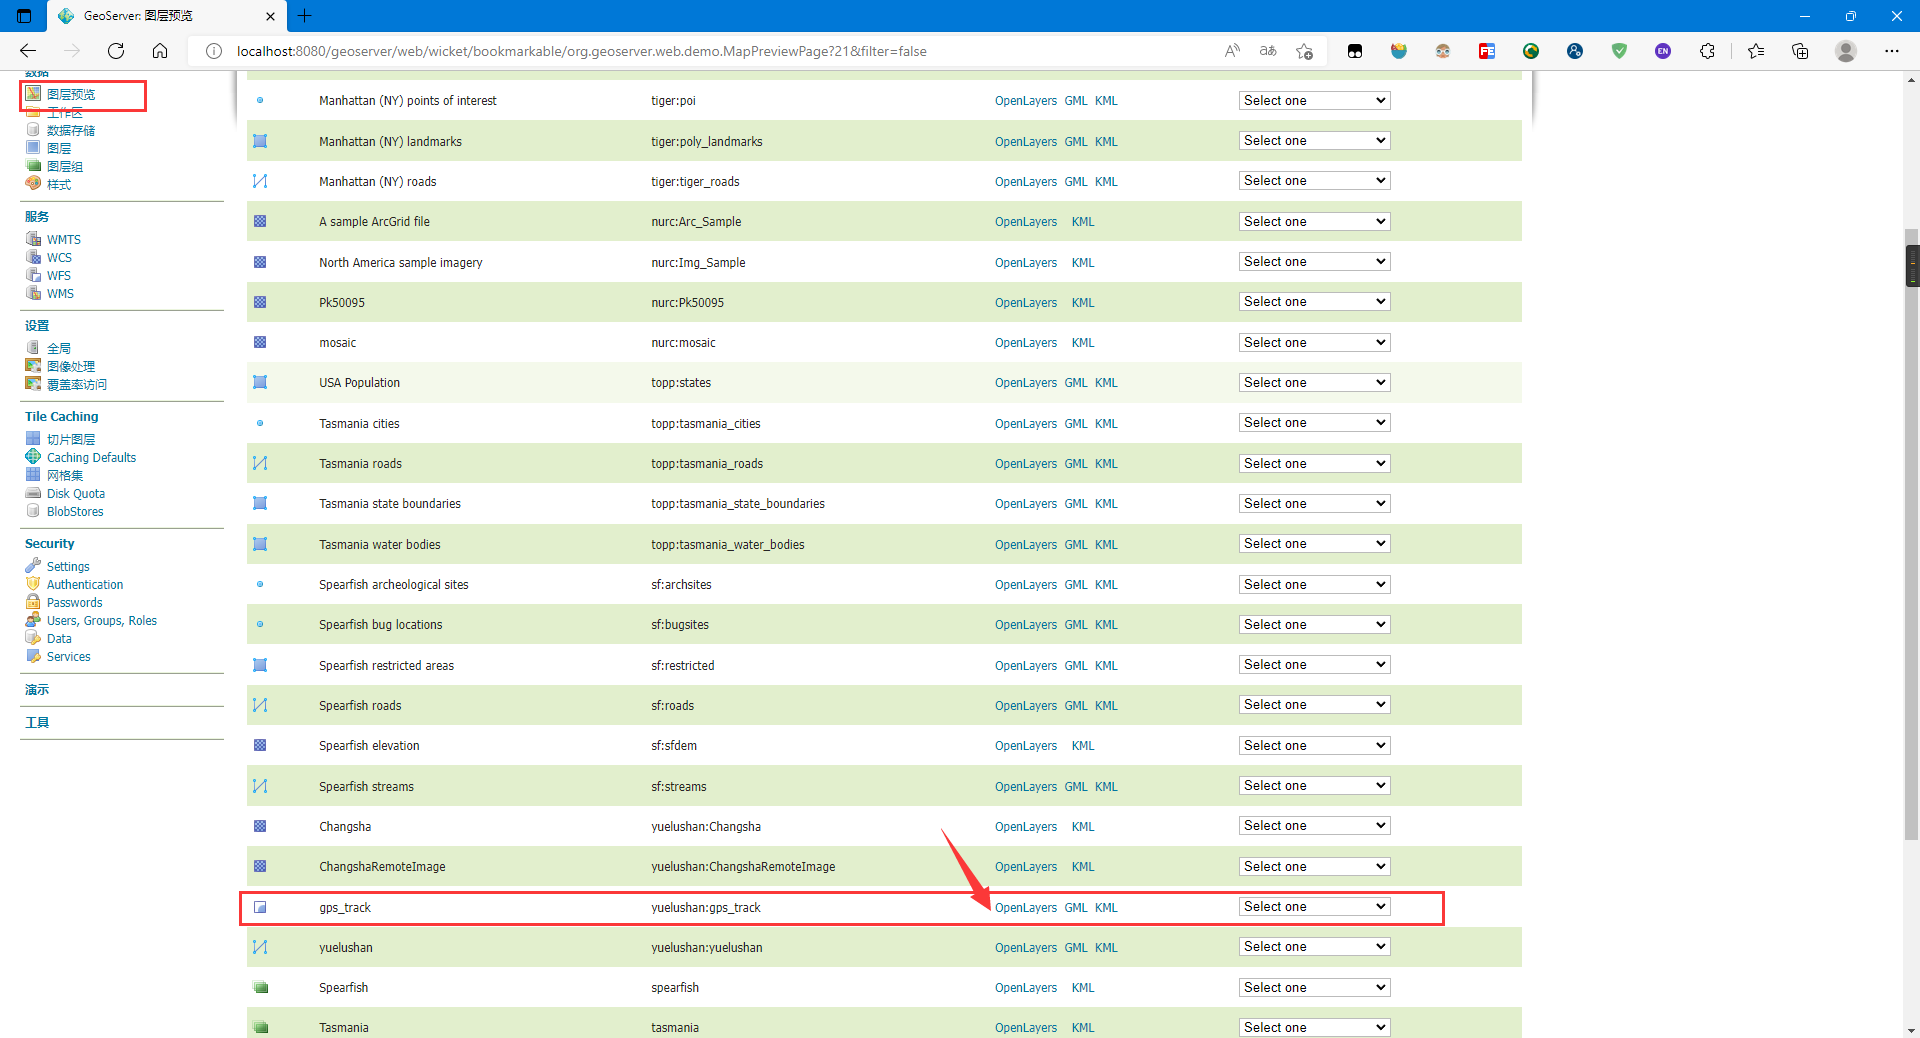This screenshot has width=1920, height=1038.
Task: Expand the 工具 tools section
Action: pos(37,722)
